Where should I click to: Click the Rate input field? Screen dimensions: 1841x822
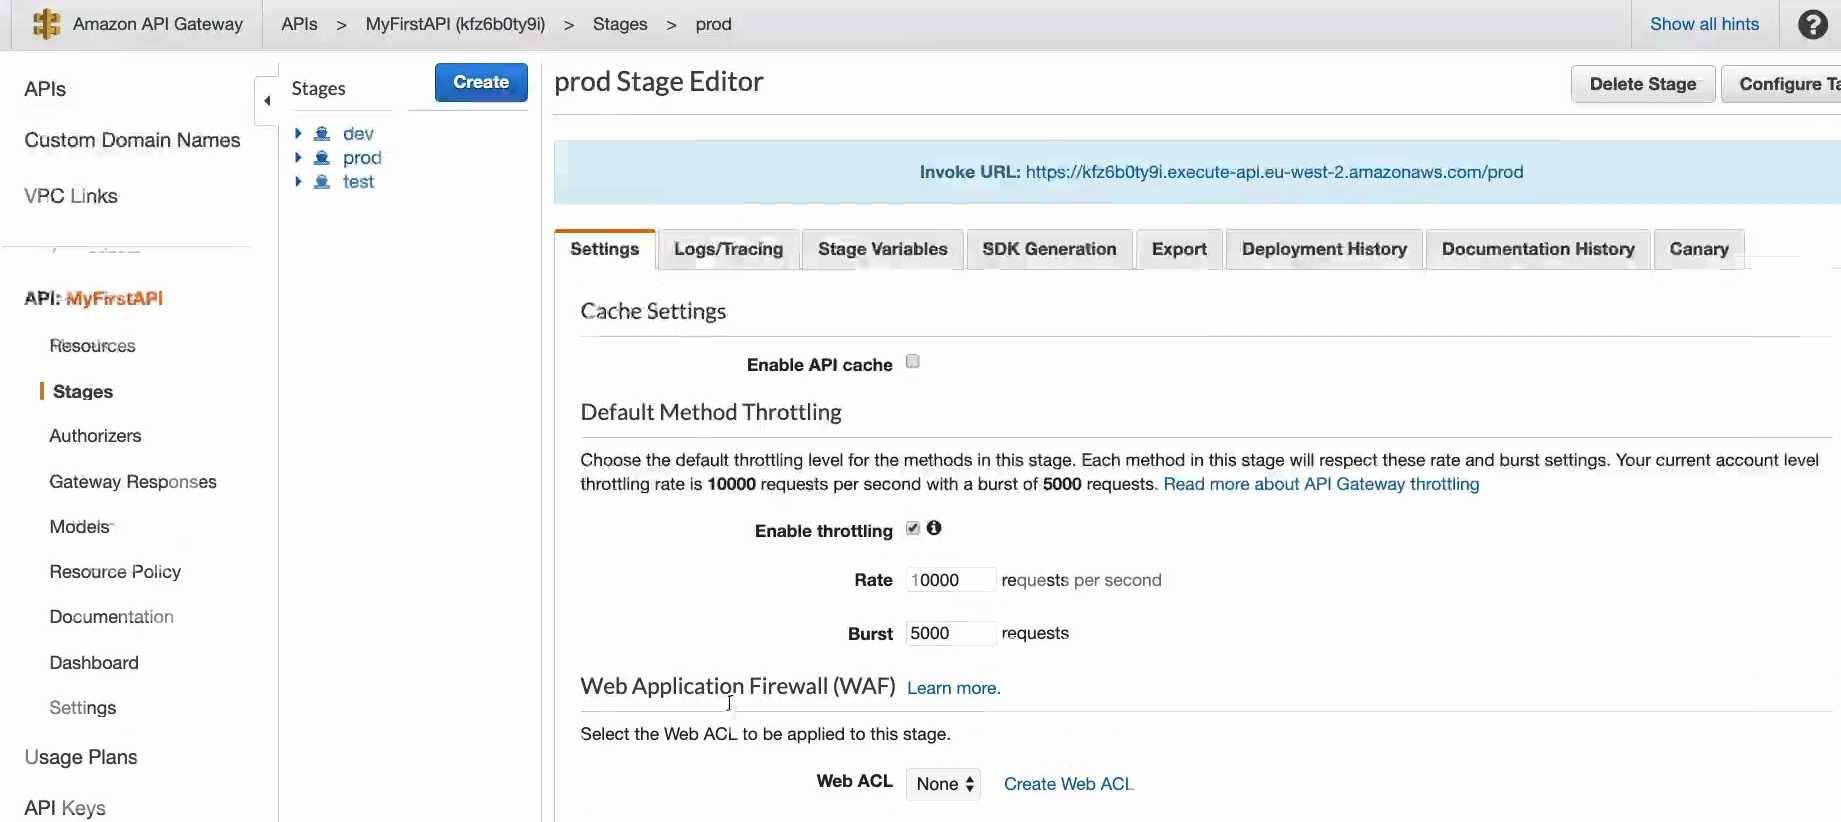point(950,580)
